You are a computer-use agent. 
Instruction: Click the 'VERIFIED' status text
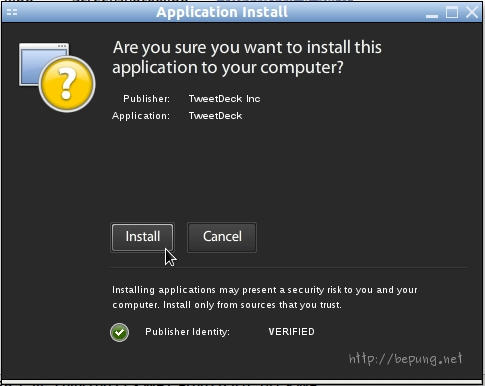coord(291,332)
